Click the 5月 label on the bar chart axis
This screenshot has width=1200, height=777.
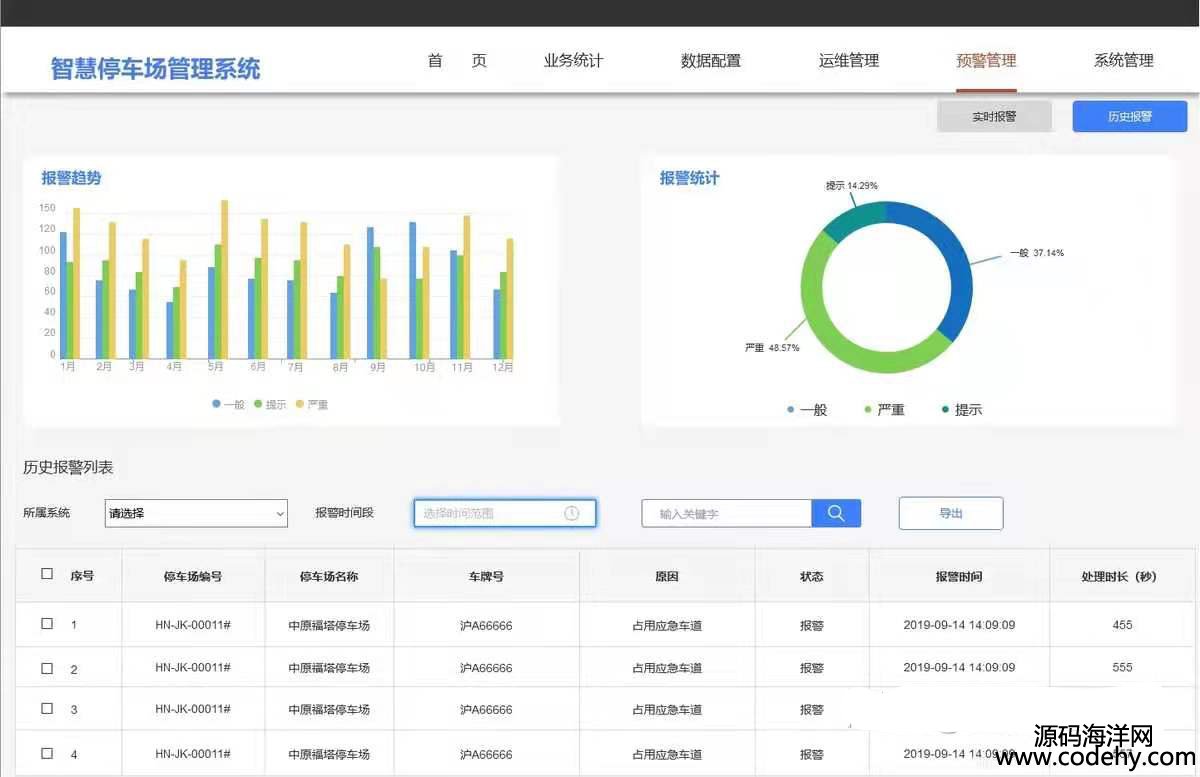[x=215, y=367]
